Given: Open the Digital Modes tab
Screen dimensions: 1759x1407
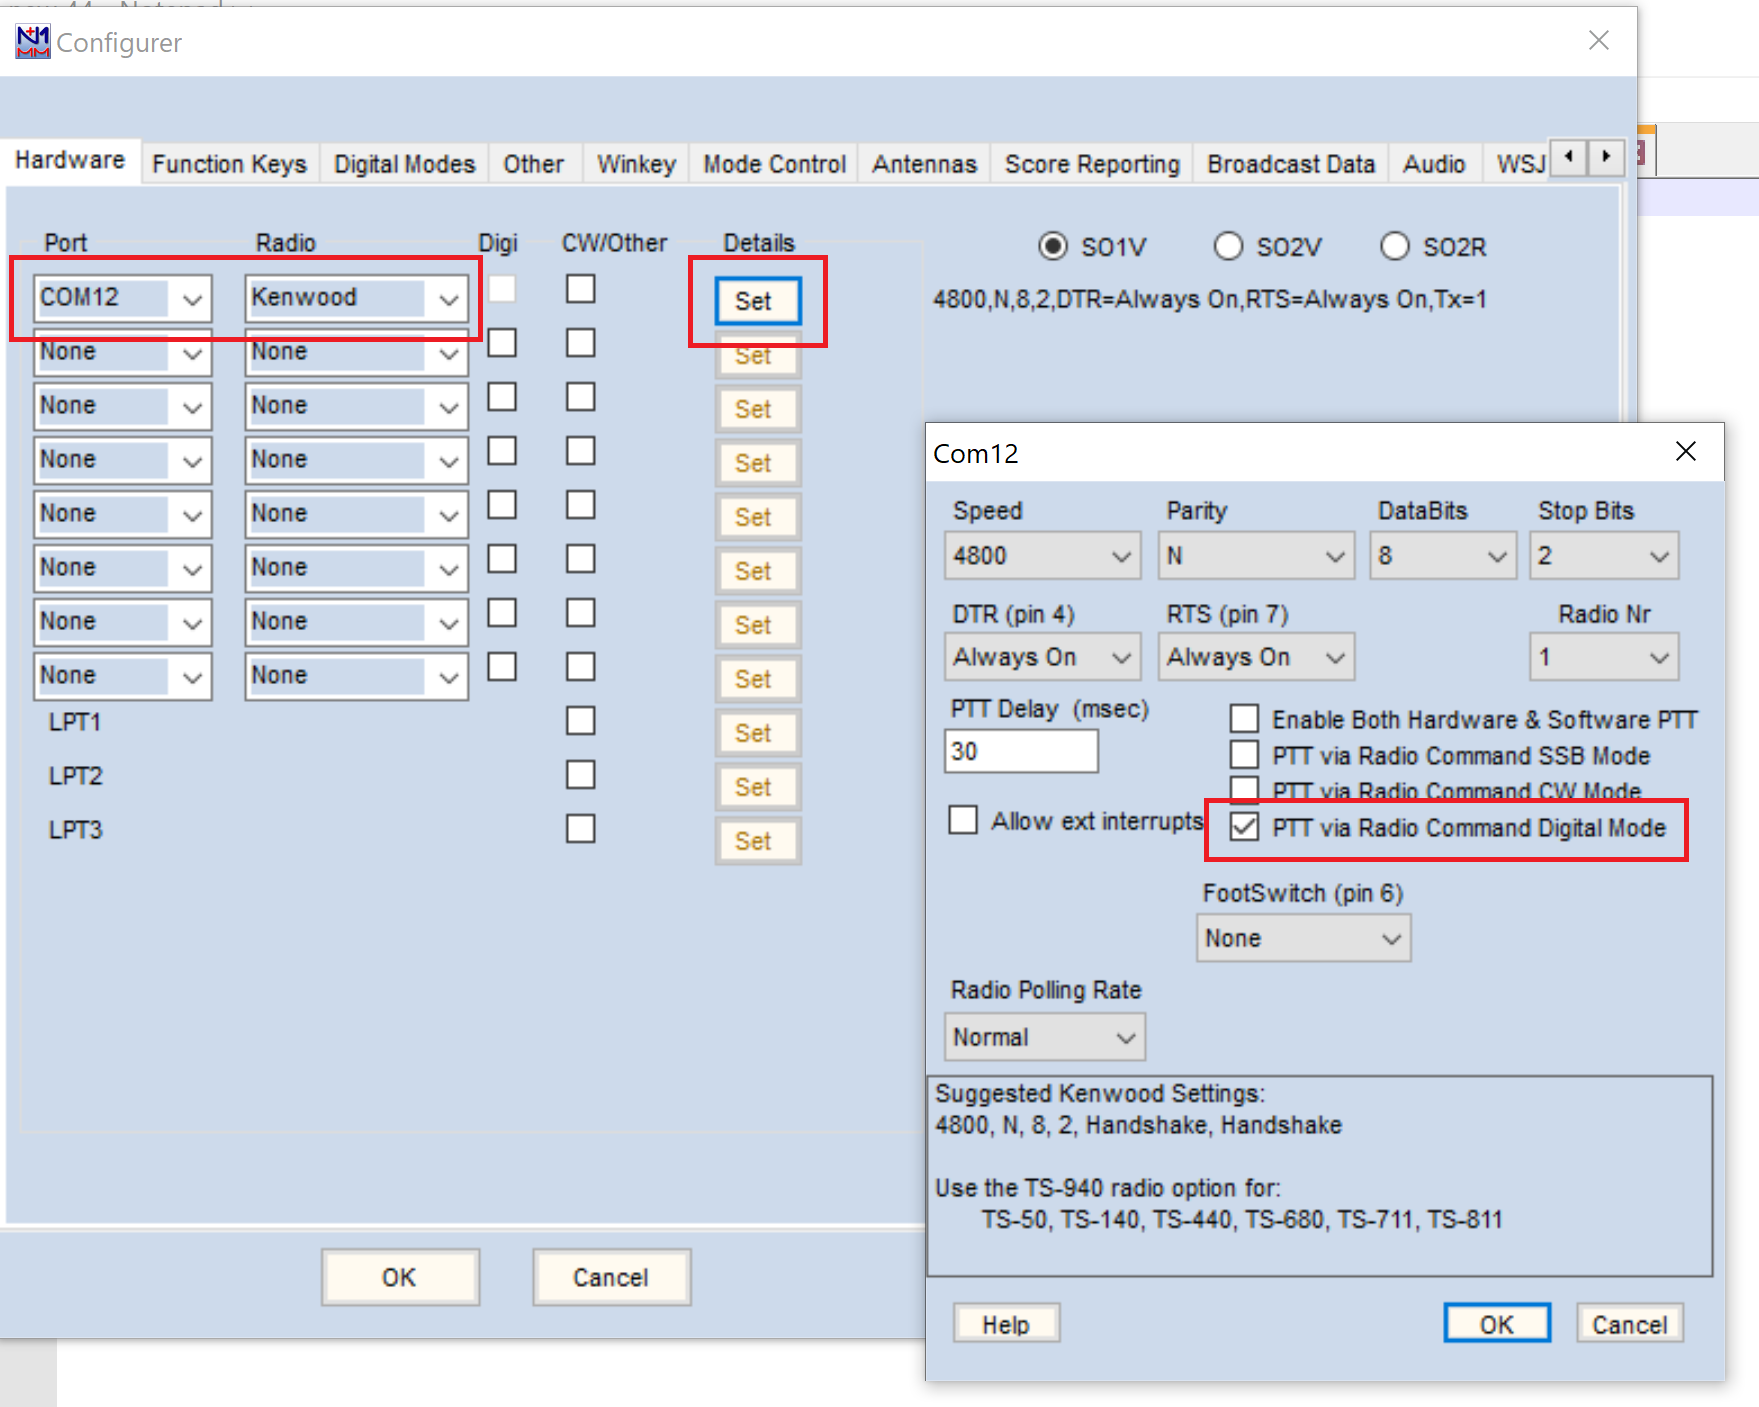Looking at the screenshot, I should pos(404,164).
